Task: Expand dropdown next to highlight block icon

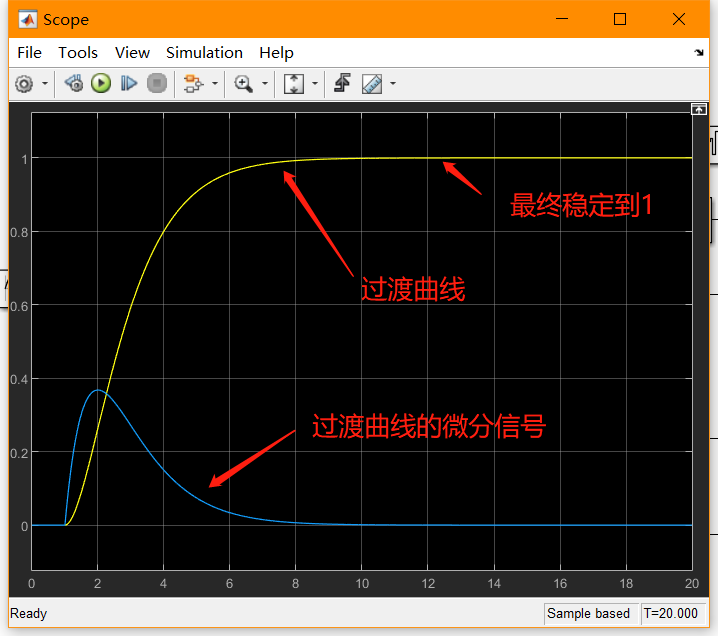Action: (x=215, y=84)
